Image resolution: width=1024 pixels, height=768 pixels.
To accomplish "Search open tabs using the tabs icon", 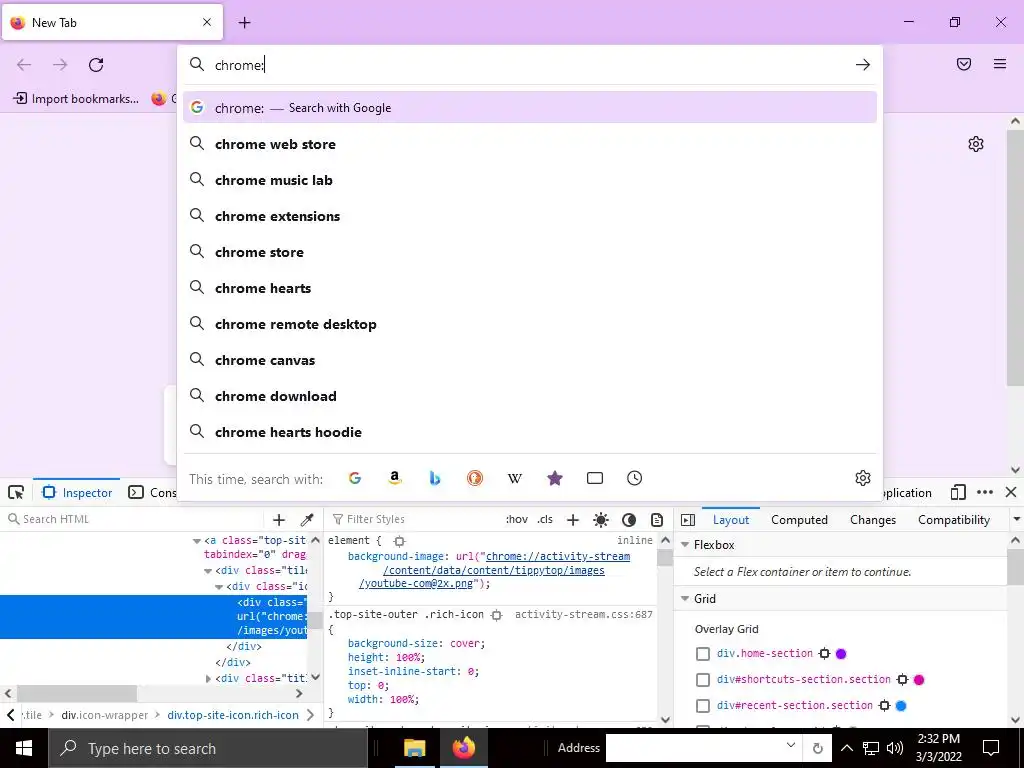I will click(x=595, y=478).
